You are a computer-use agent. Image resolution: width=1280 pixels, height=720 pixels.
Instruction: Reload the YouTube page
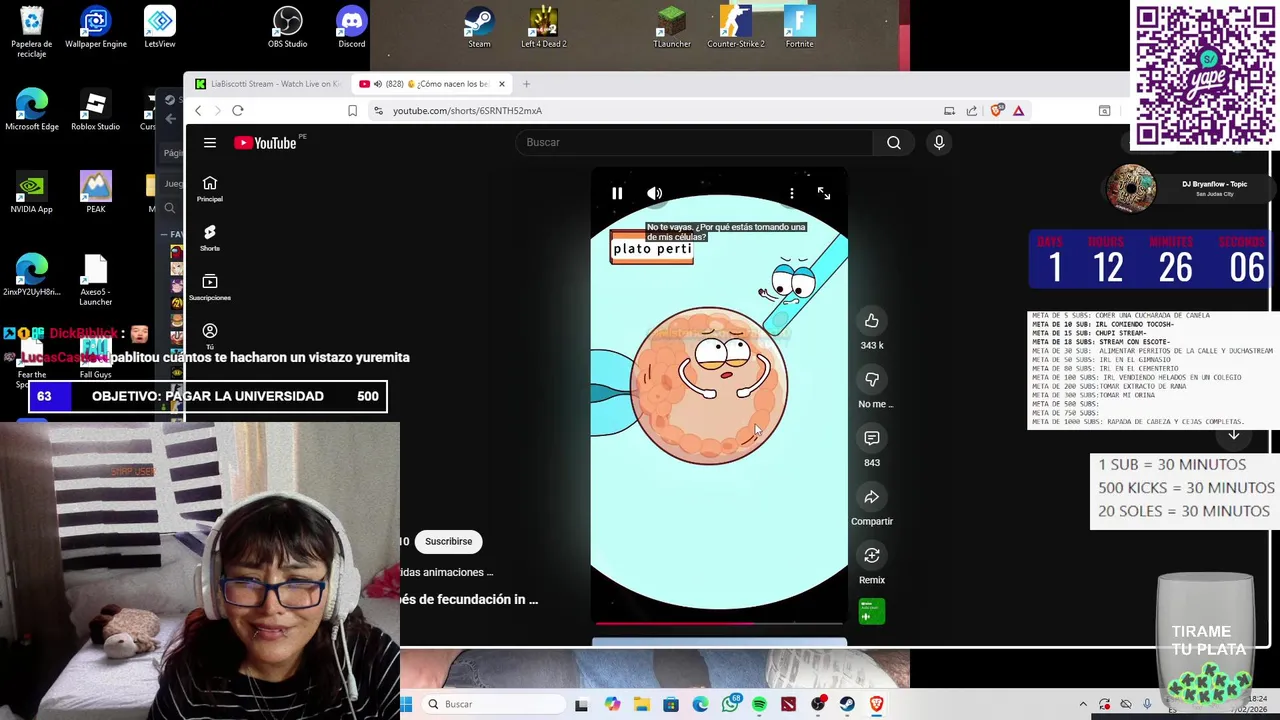tap(238, 111)
